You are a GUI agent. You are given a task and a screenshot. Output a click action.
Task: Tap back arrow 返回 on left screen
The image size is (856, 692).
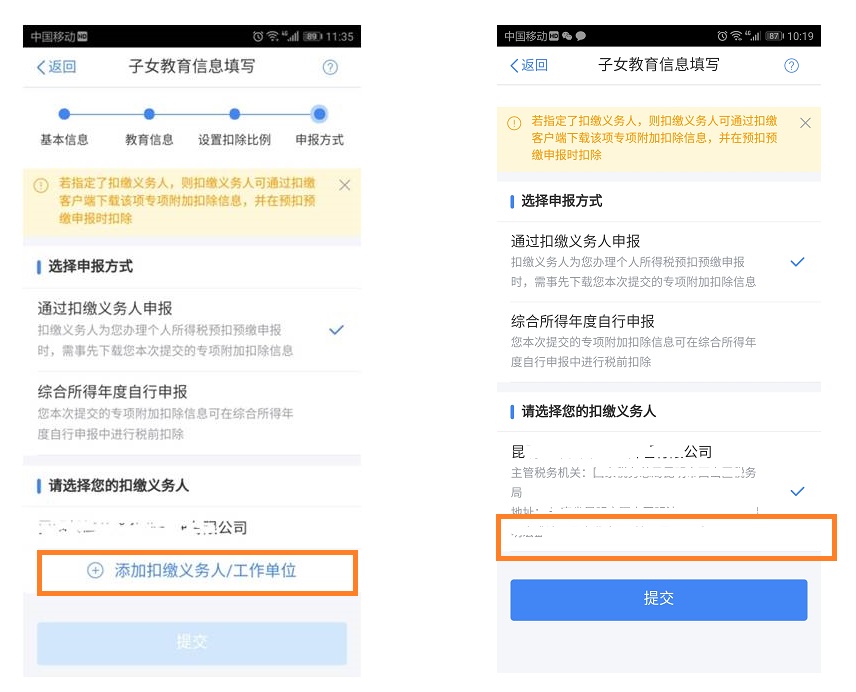(56, 67)
